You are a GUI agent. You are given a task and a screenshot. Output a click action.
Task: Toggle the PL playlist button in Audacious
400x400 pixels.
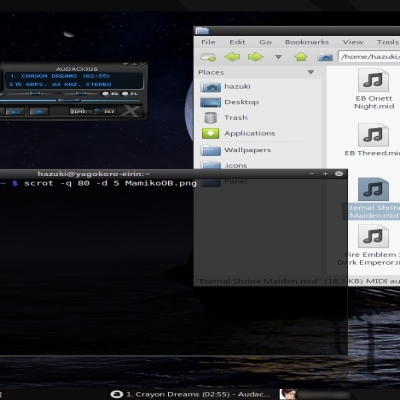130,94
